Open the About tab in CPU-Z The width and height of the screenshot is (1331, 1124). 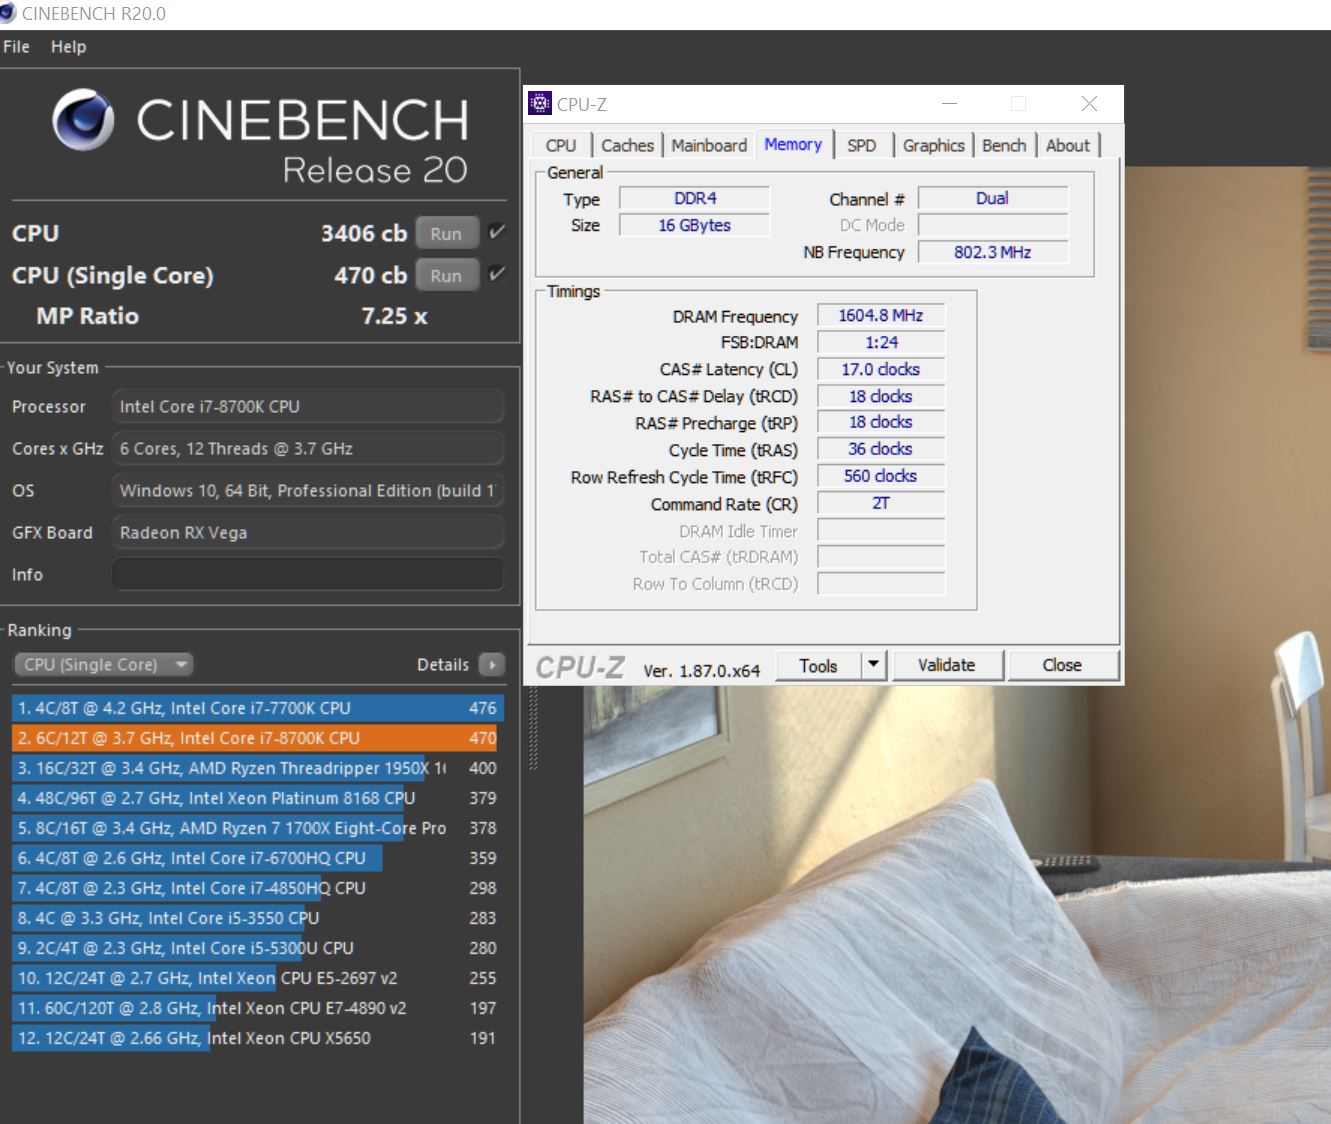1067,146
